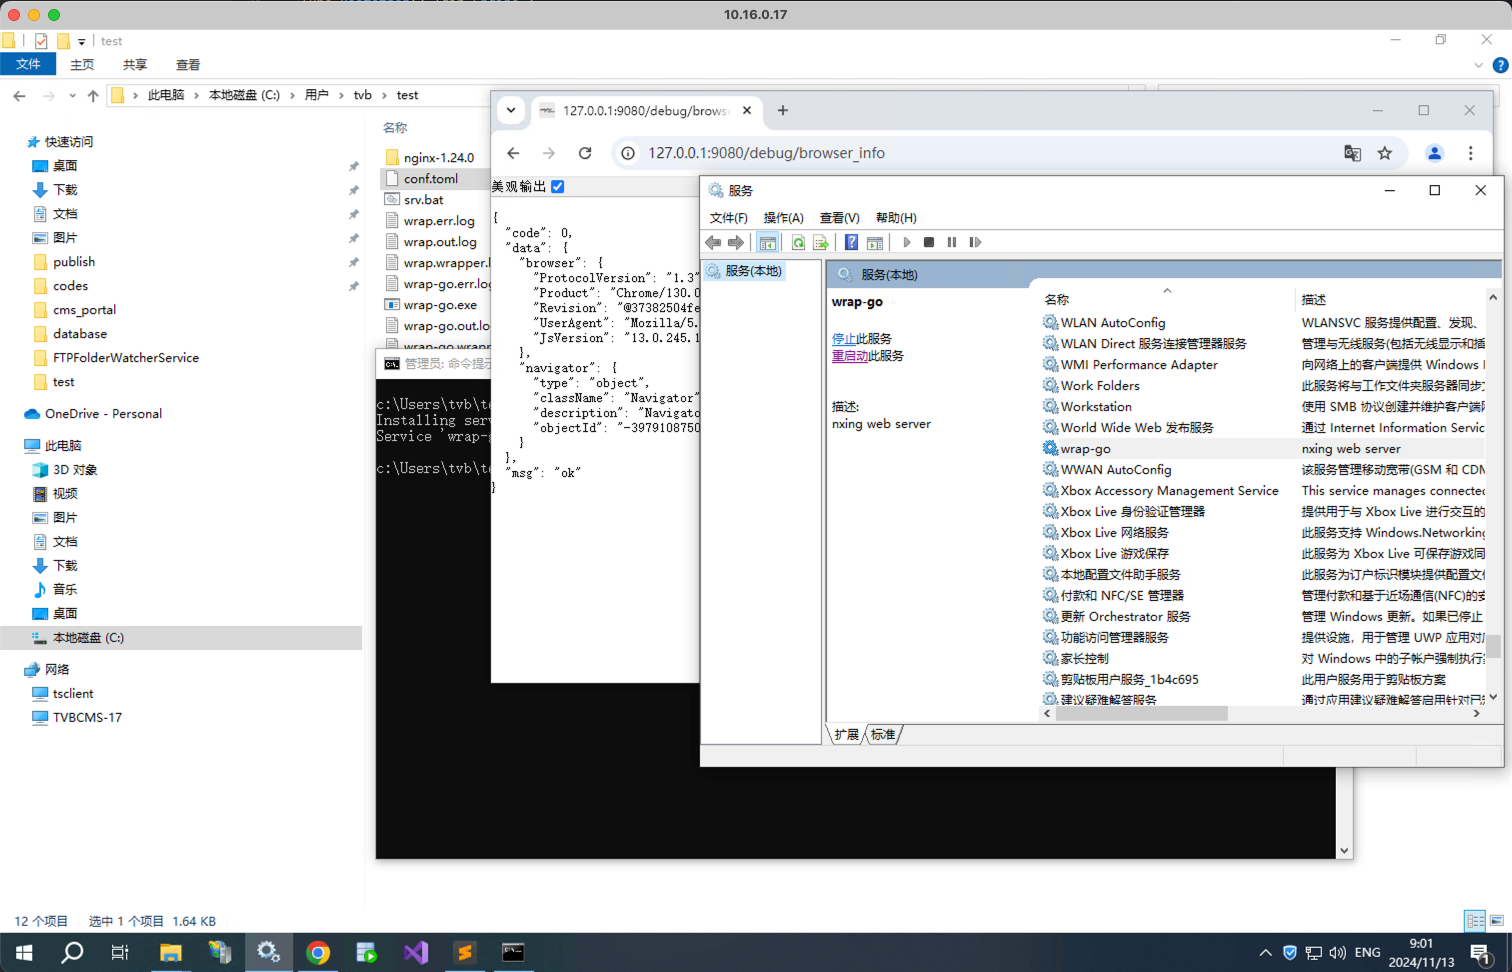
Task: Click the Restart Service icon
Action: (976, 242)
